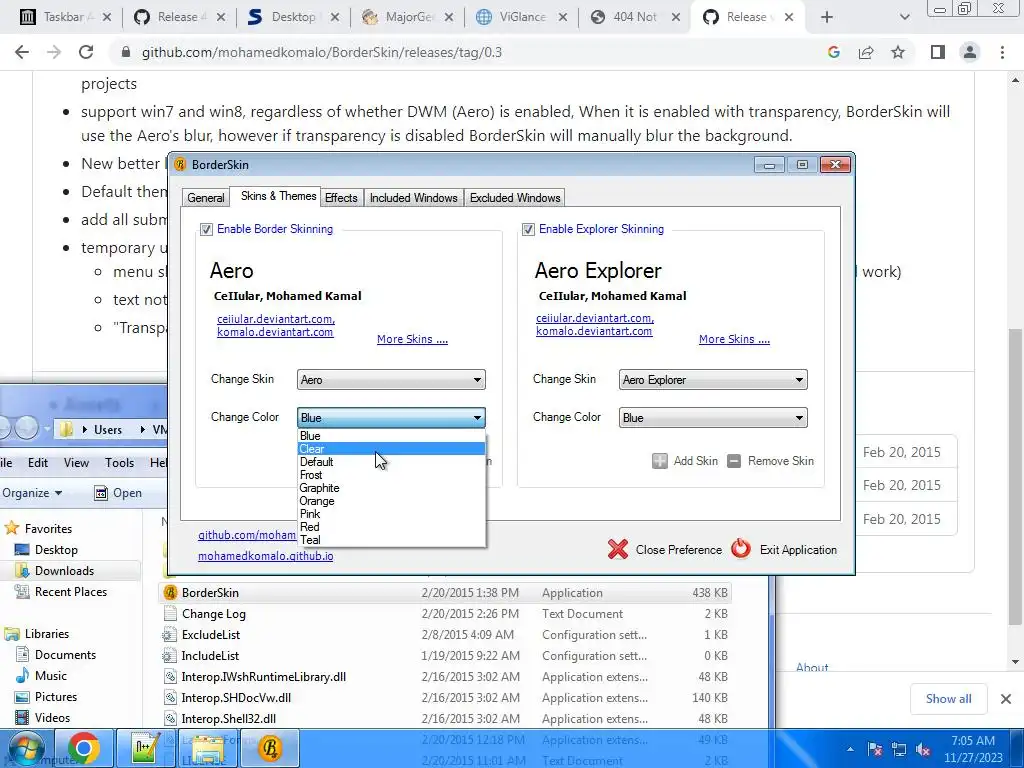Choose Frost color option

pyautogui.click(x=391, y=475)
